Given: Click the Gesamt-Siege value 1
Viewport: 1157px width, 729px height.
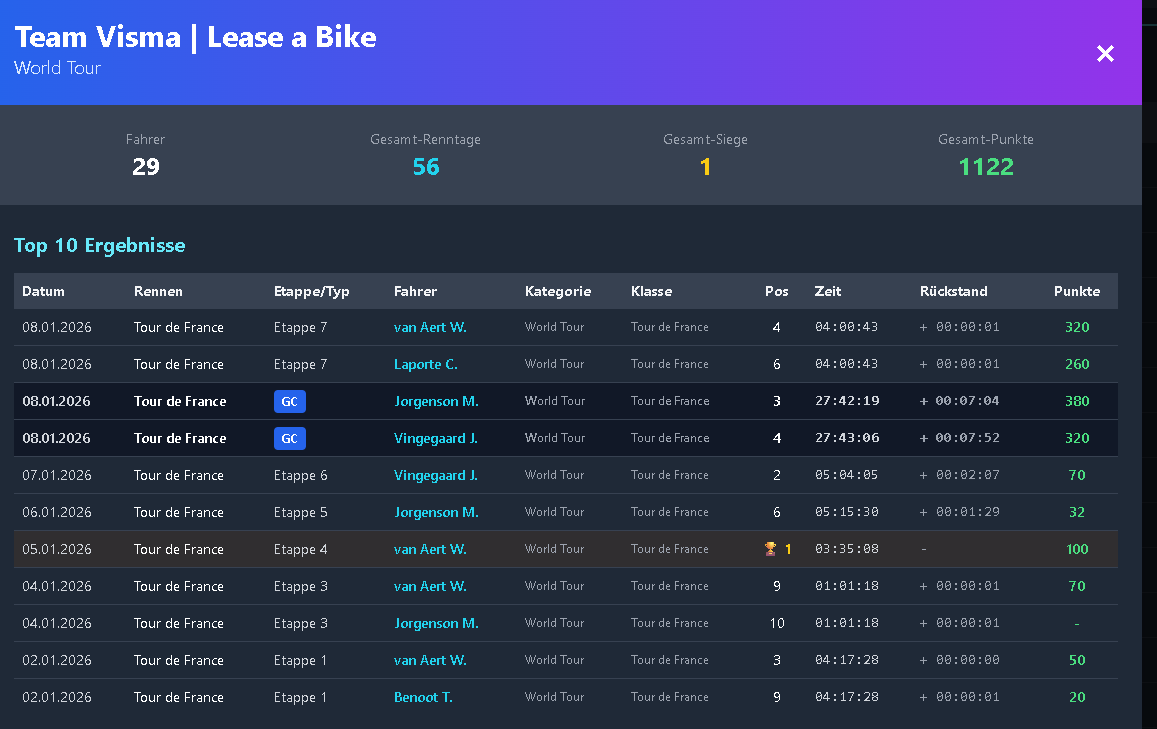Looking at the screenshot, I should 705,167.
